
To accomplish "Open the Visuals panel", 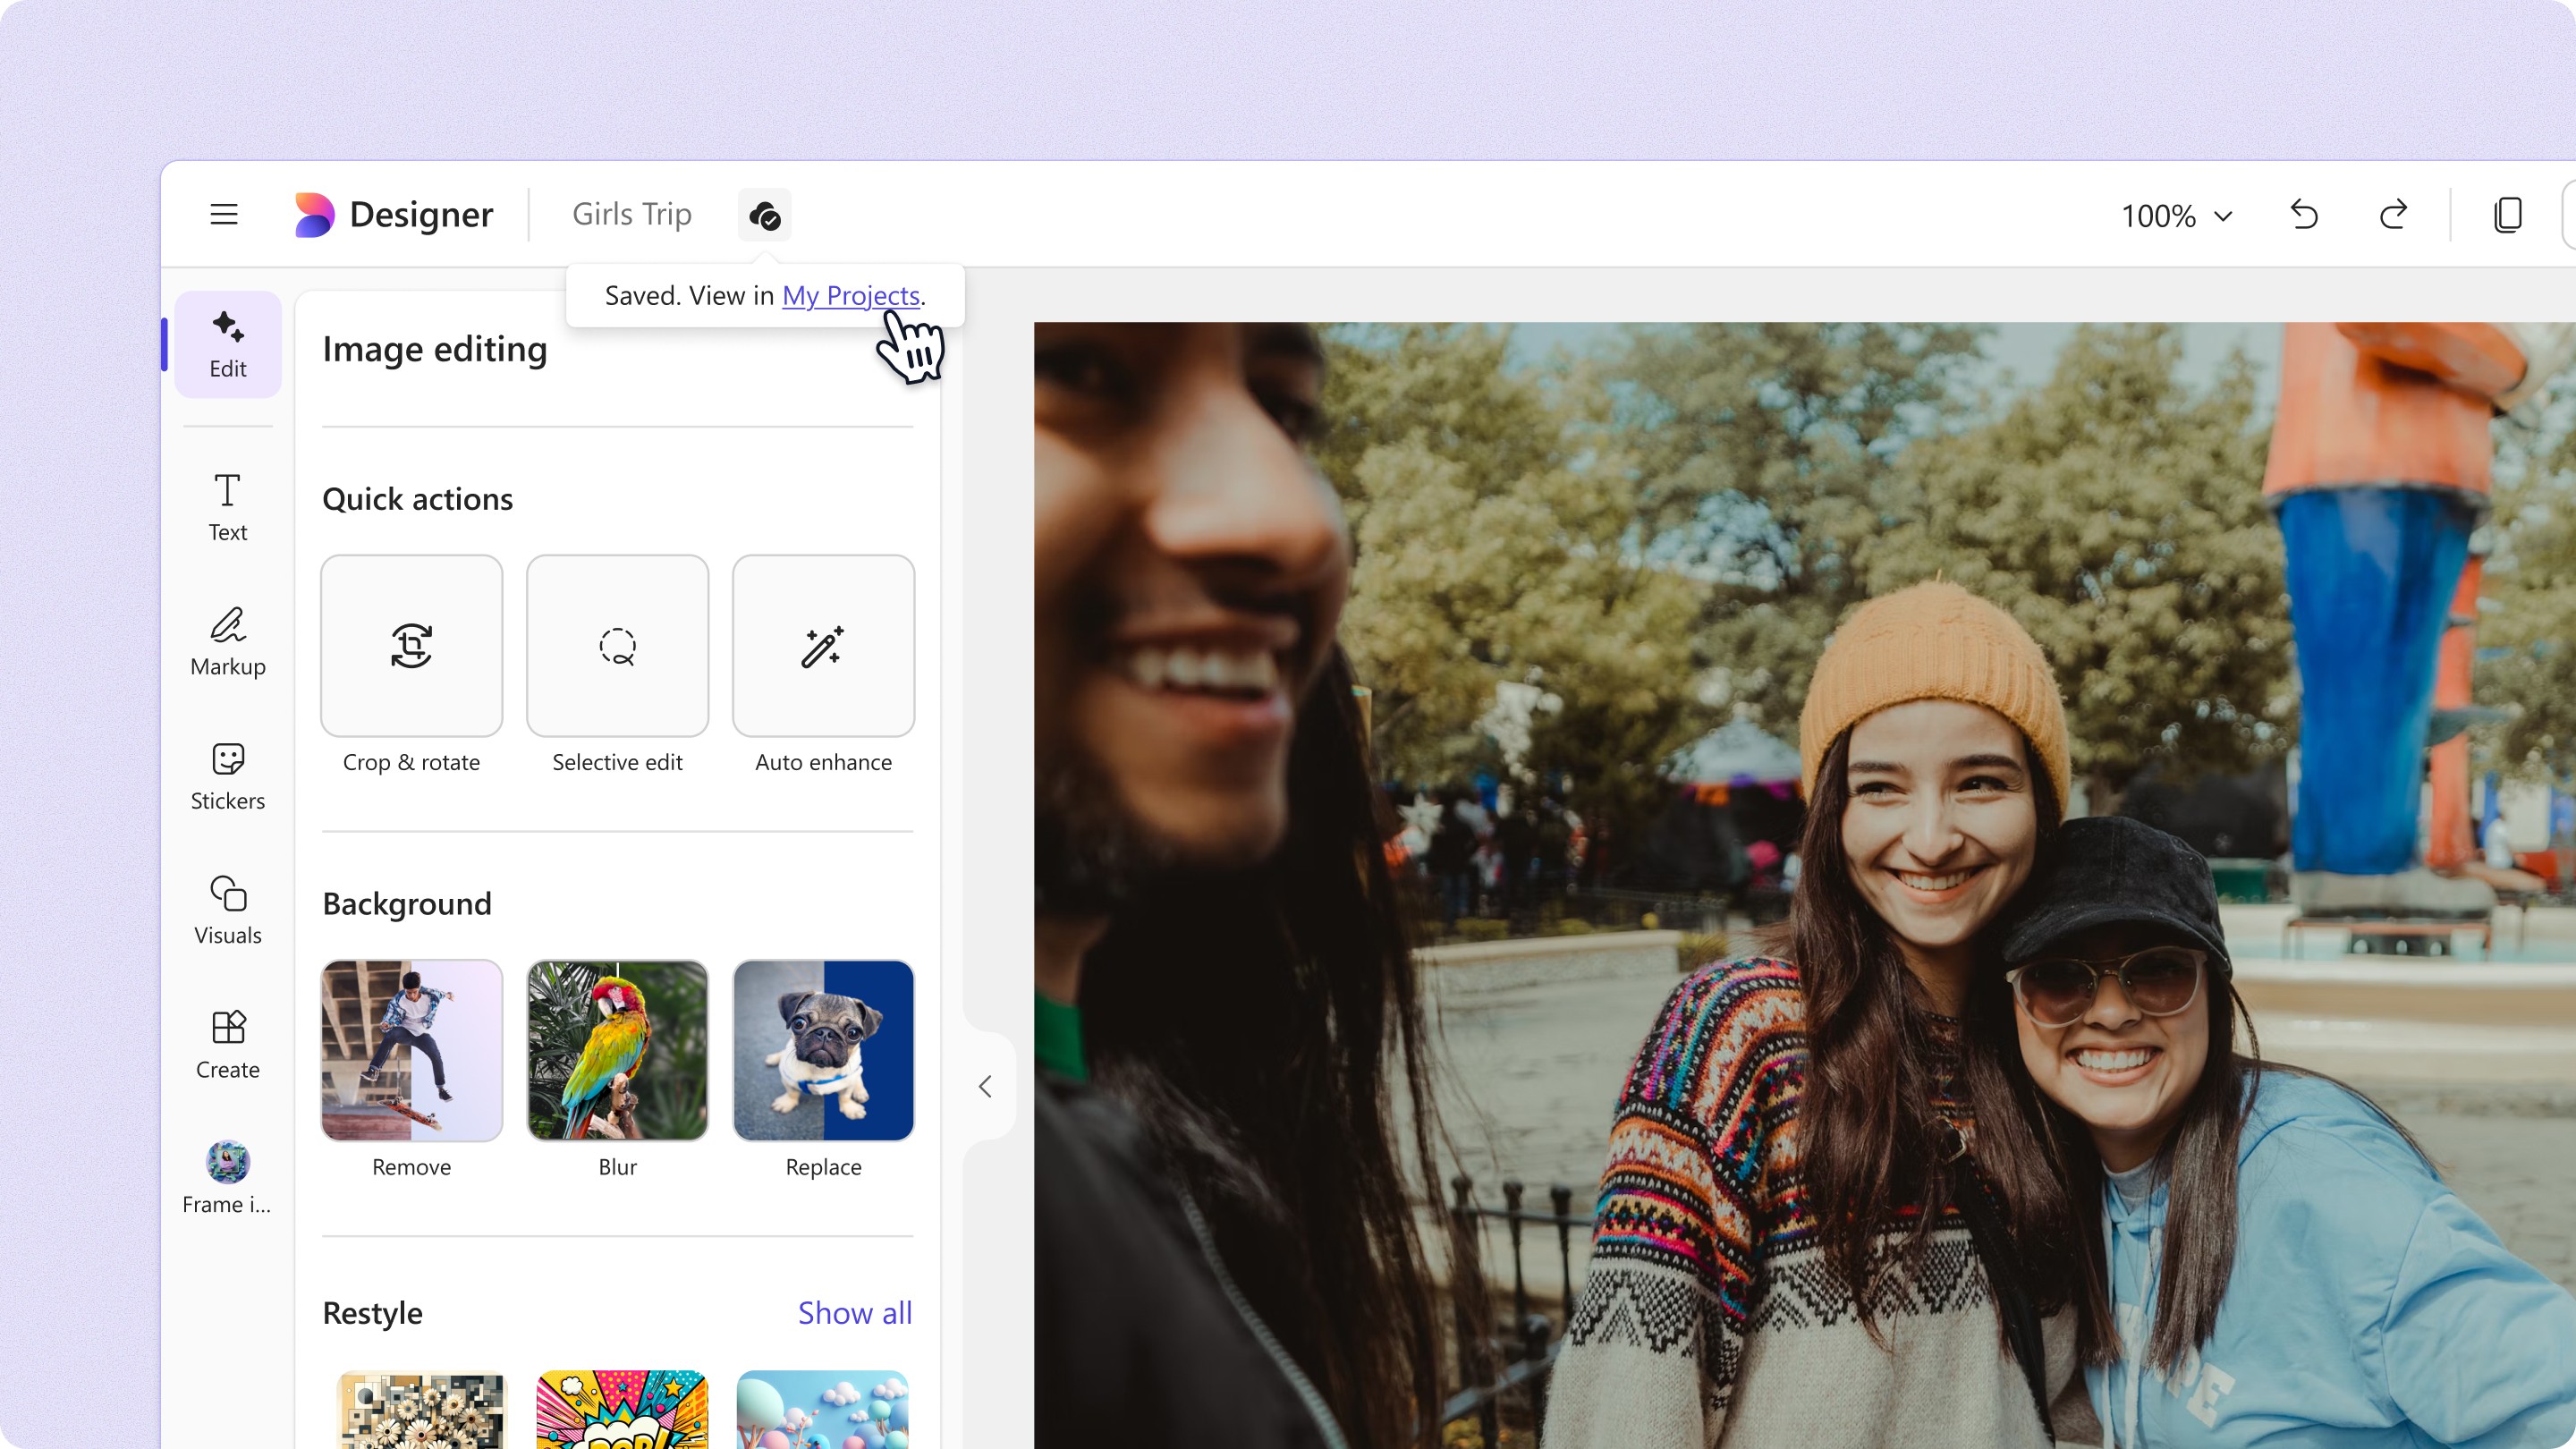I will [228, 910].
